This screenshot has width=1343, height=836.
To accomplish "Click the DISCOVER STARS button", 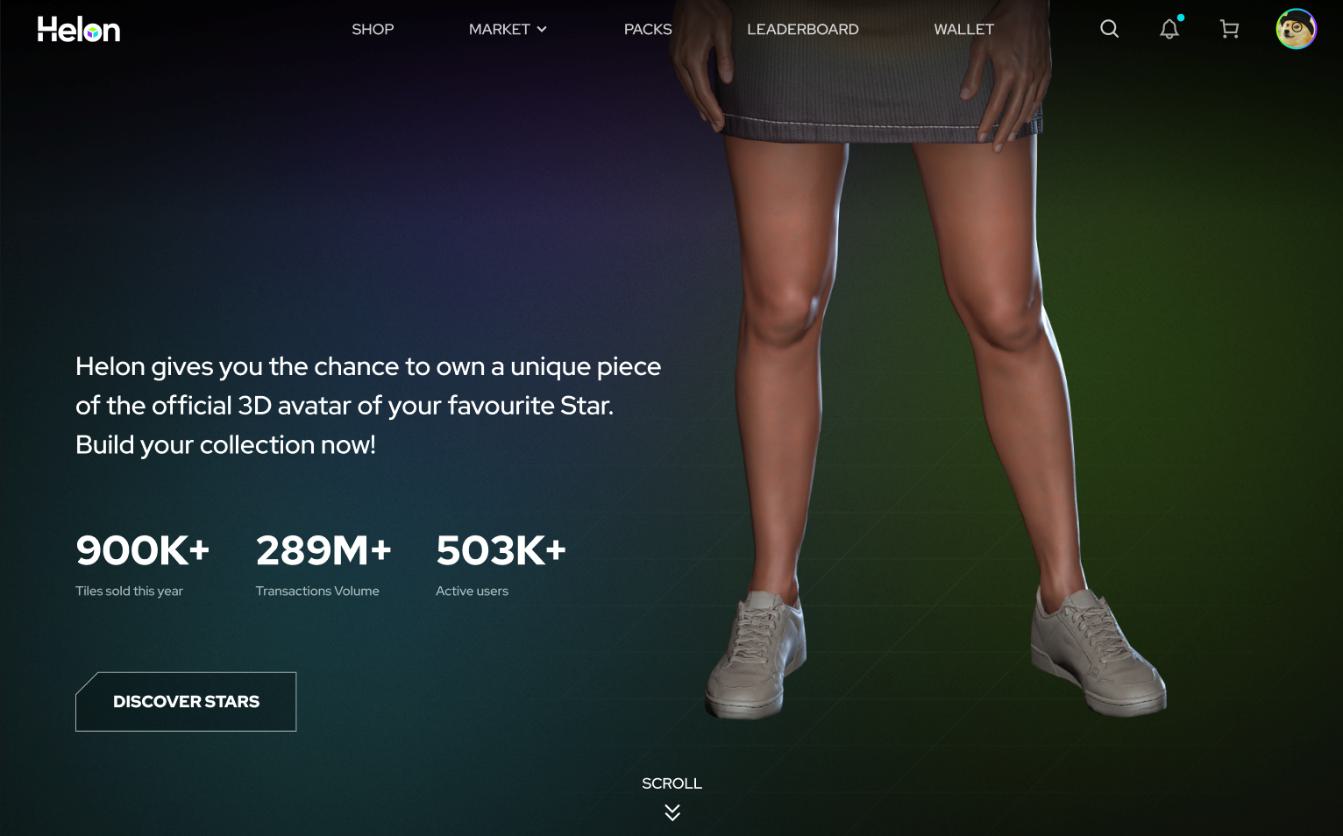I will coord(186,701).
